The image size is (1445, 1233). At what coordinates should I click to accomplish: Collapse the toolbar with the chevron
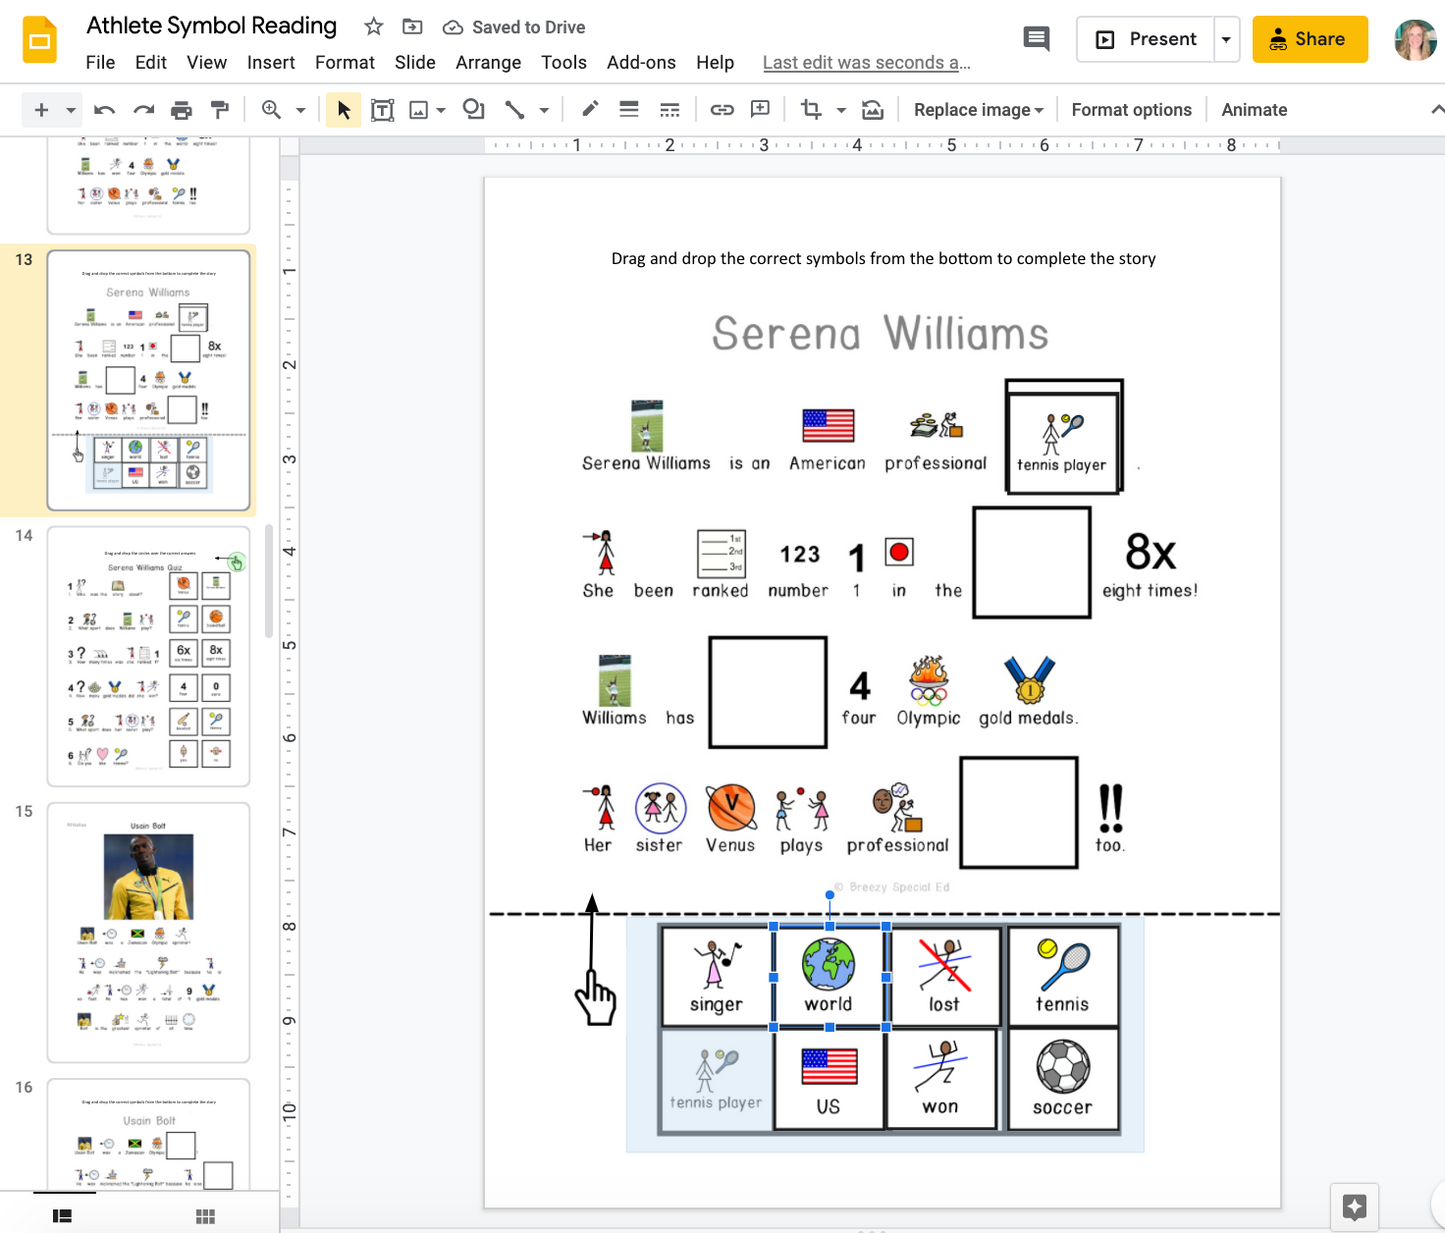pos(1437,110)
